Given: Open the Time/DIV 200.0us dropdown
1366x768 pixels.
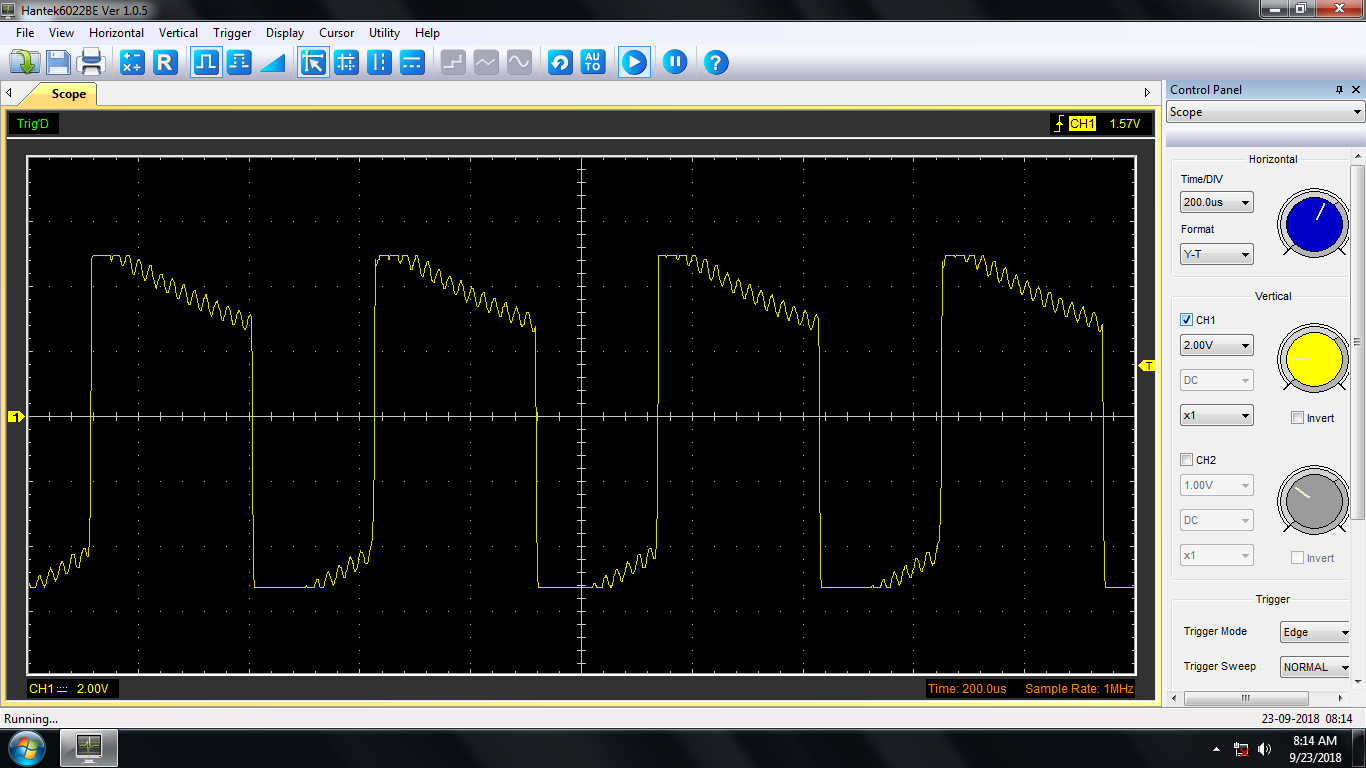Looking at the screenshot, I should pyautogui.click(x=1217, y=202).
